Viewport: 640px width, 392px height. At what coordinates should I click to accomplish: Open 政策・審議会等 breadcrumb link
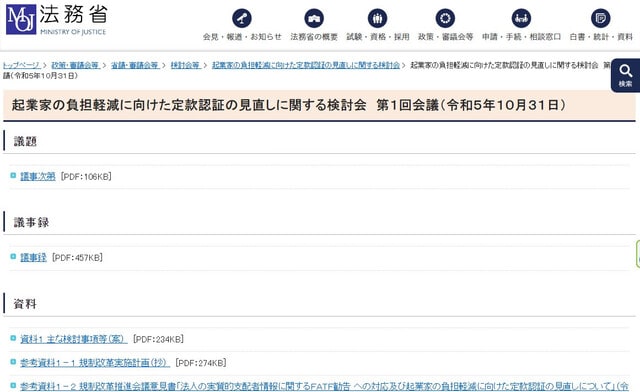click(75, 65)
